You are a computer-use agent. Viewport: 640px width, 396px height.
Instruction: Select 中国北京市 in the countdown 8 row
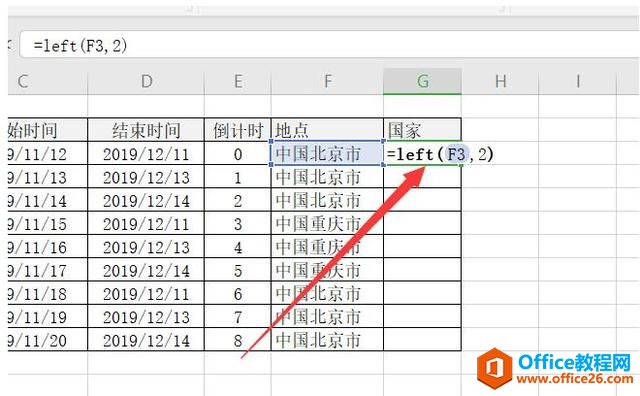pyautogui.click(x=327, y=340)
